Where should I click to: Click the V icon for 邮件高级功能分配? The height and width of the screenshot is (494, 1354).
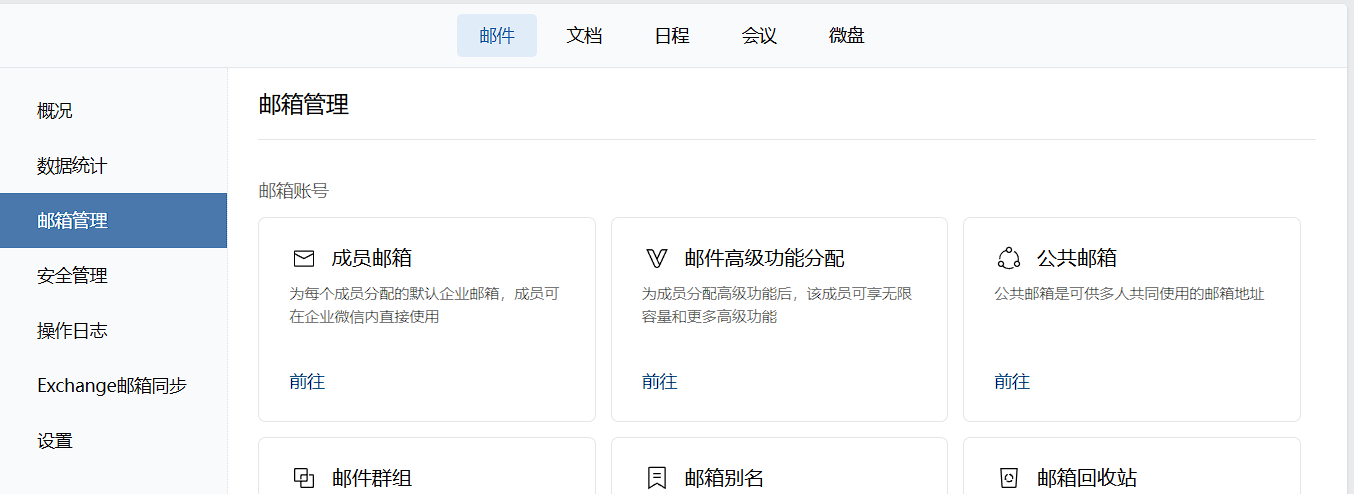[656, 259]
